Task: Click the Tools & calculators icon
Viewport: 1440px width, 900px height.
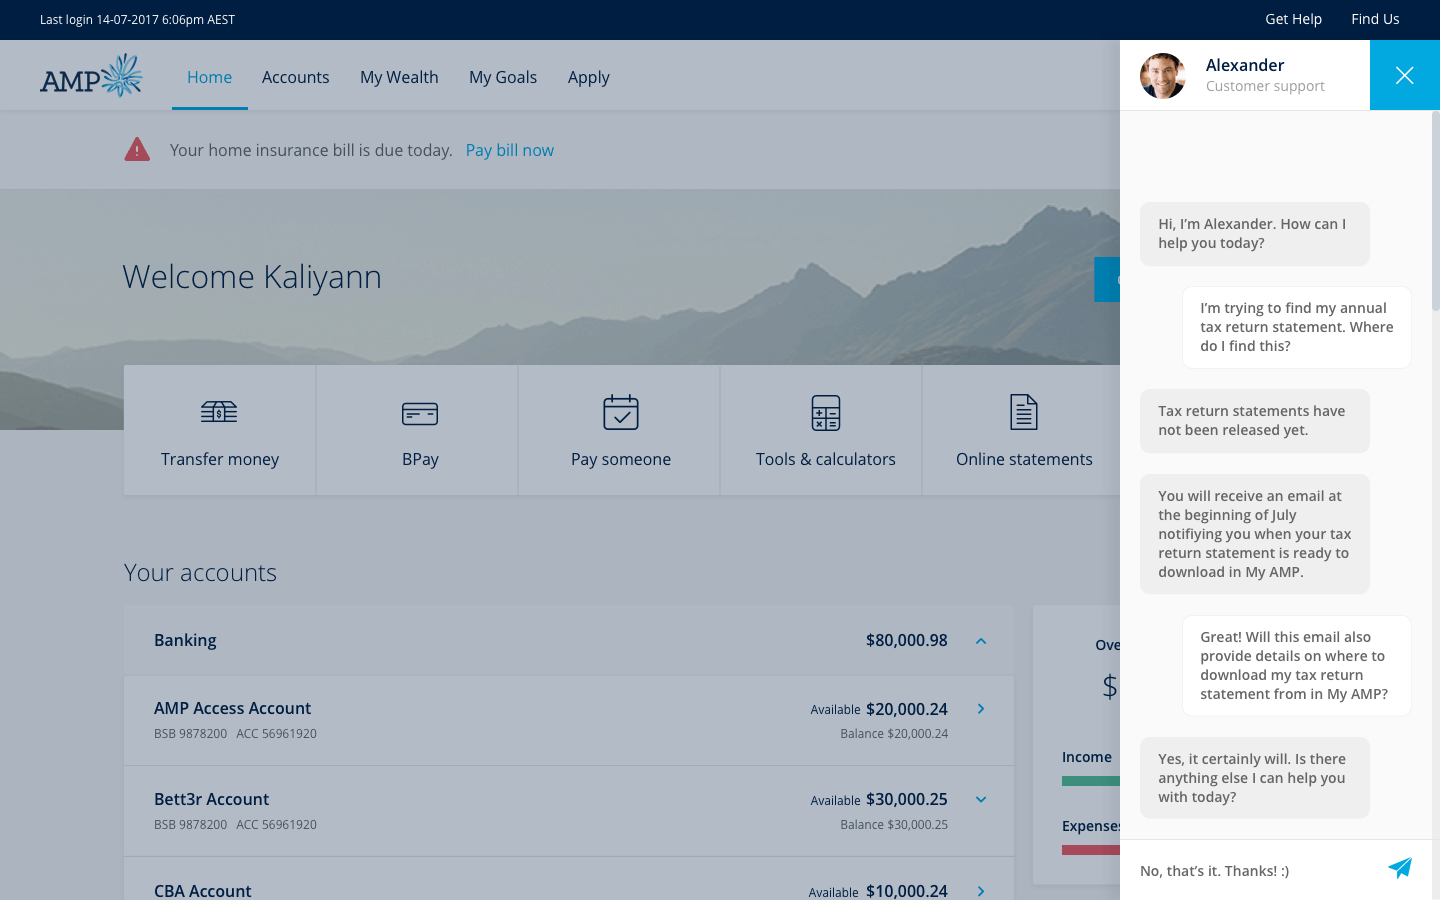Action: [826, 413]
